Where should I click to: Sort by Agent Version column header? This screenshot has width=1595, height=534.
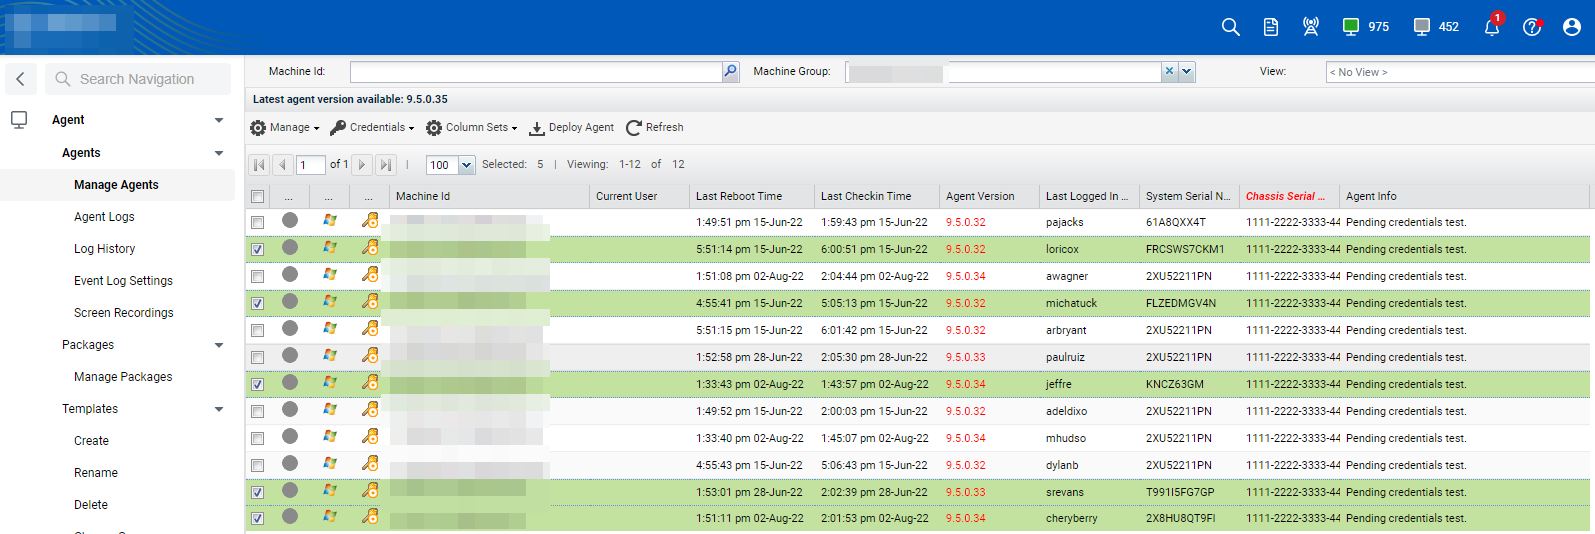coord(990,196)
